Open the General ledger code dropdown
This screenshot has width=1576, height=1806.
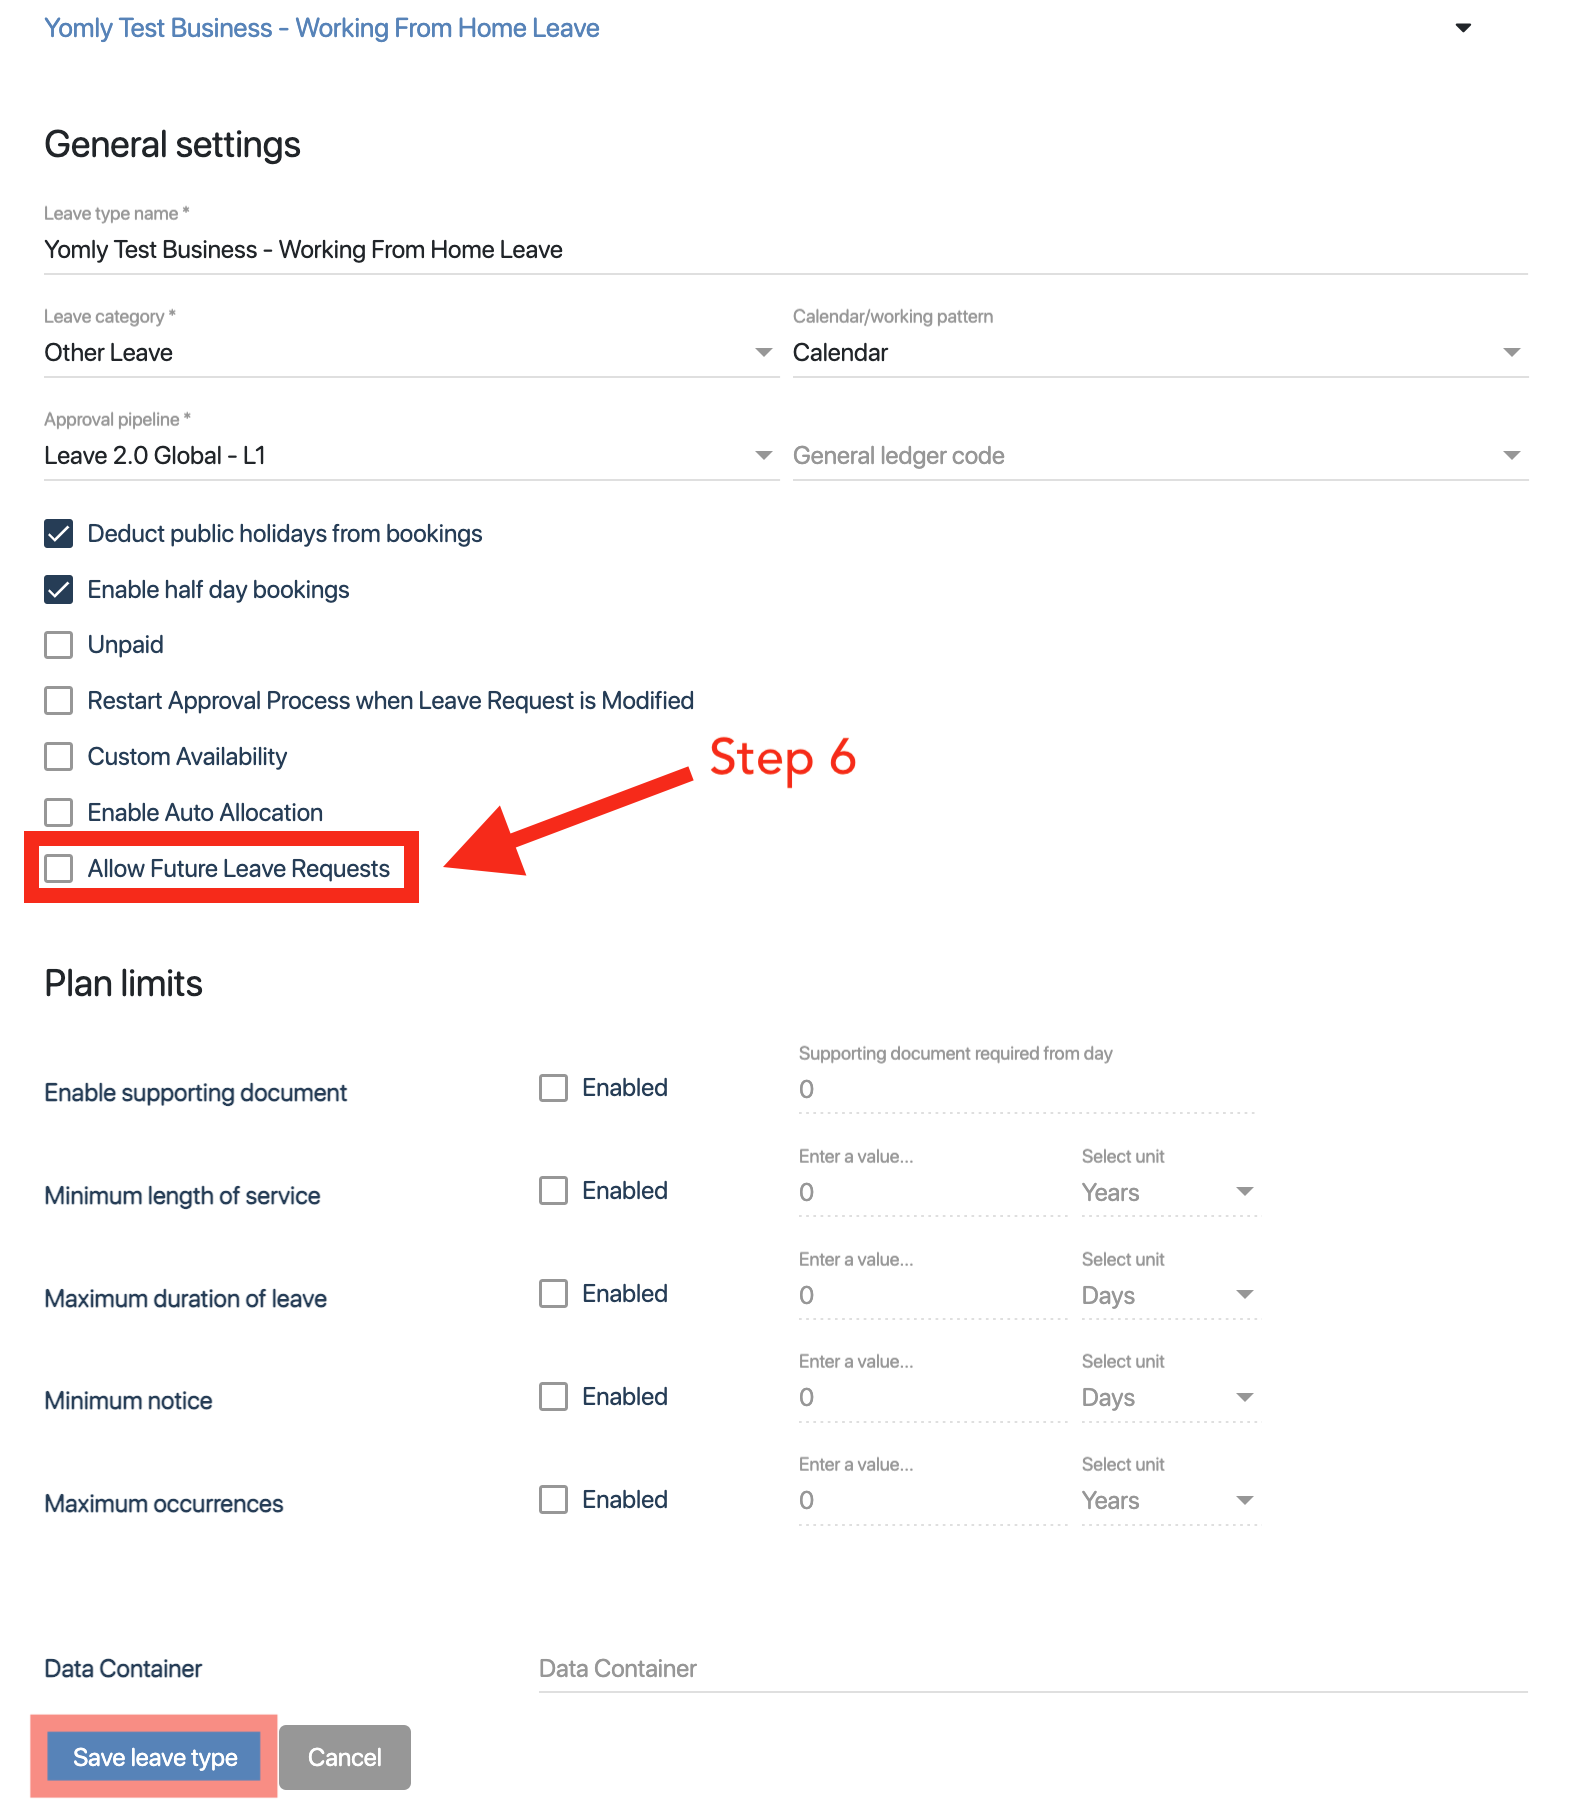(1160, 456)
